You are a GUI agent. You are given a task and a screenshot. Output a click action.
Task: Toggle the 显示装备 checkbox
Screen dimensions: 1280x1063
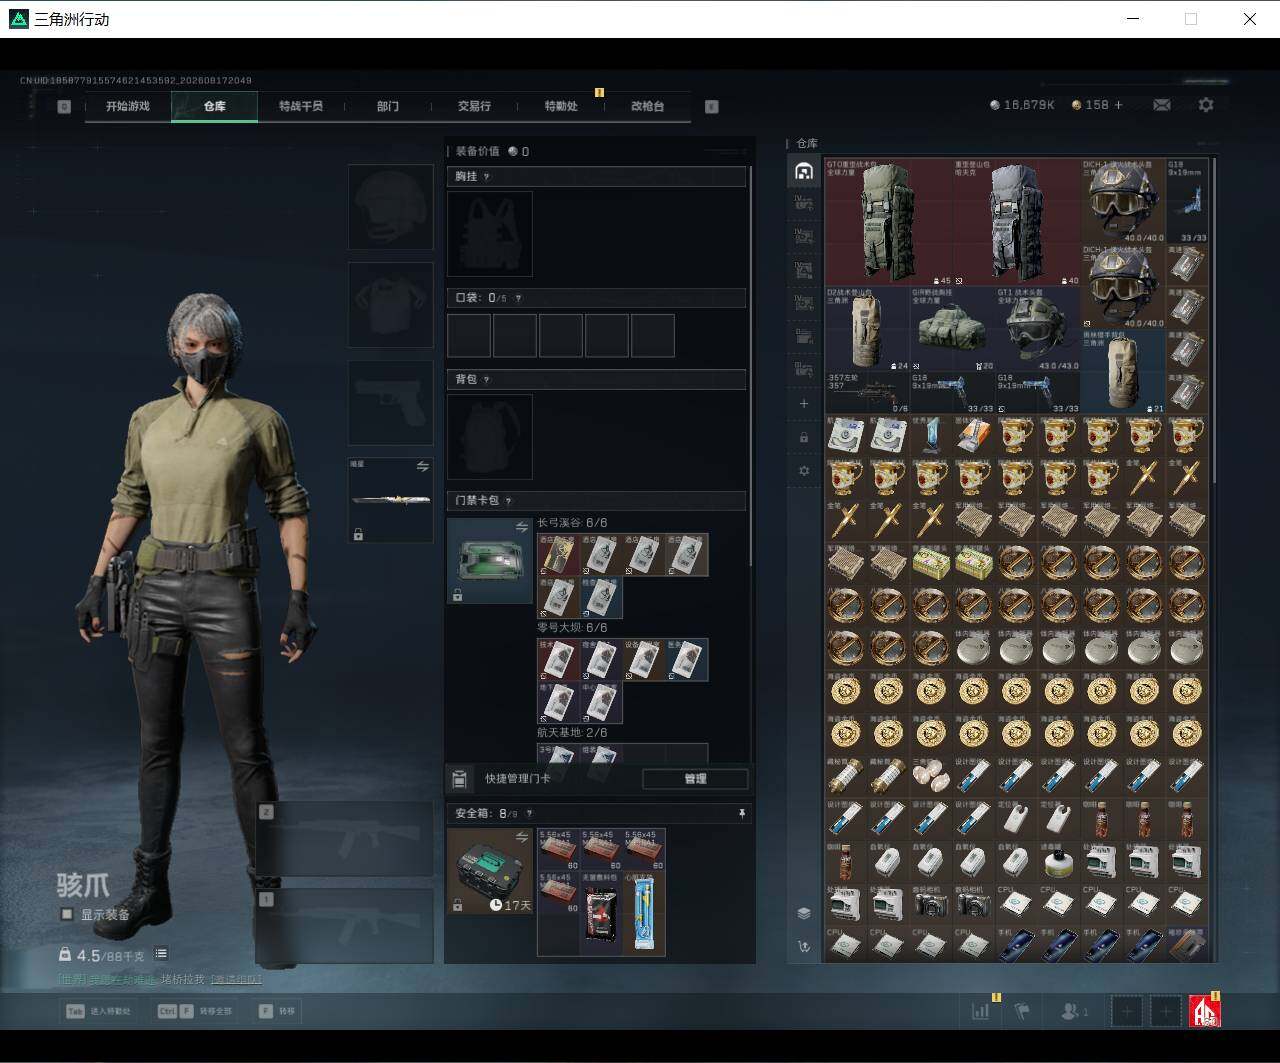67,914
